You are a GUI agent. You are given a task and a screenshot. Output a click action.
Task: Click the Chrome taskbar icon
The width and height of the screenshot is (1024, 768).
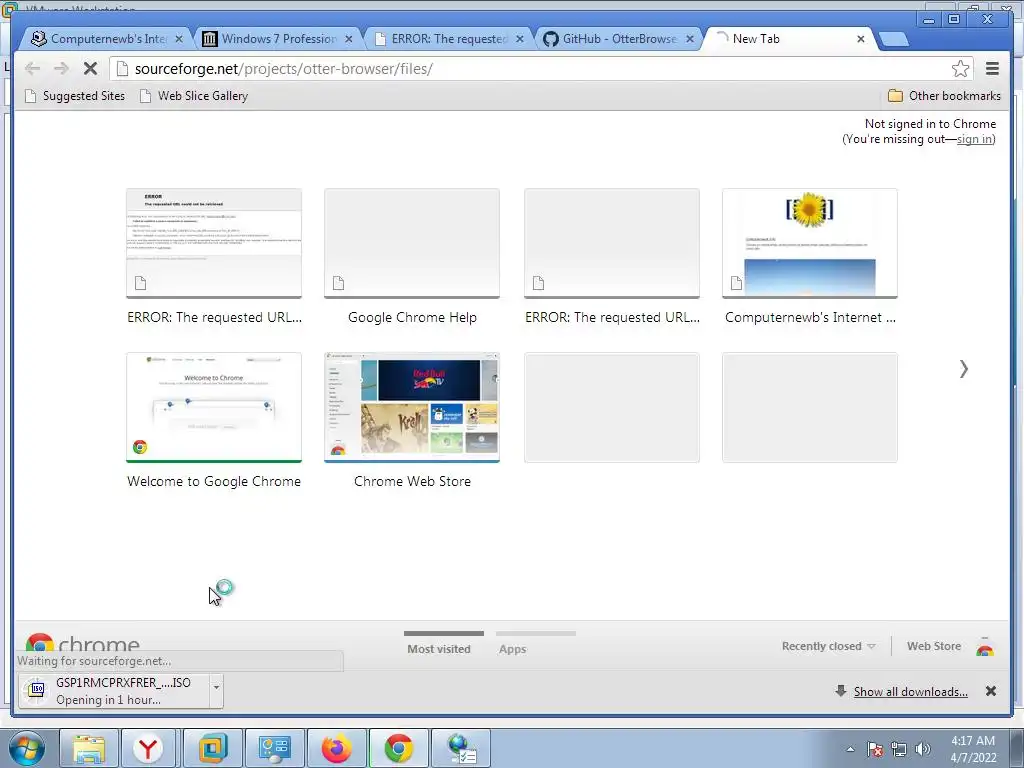coord(398,748)
